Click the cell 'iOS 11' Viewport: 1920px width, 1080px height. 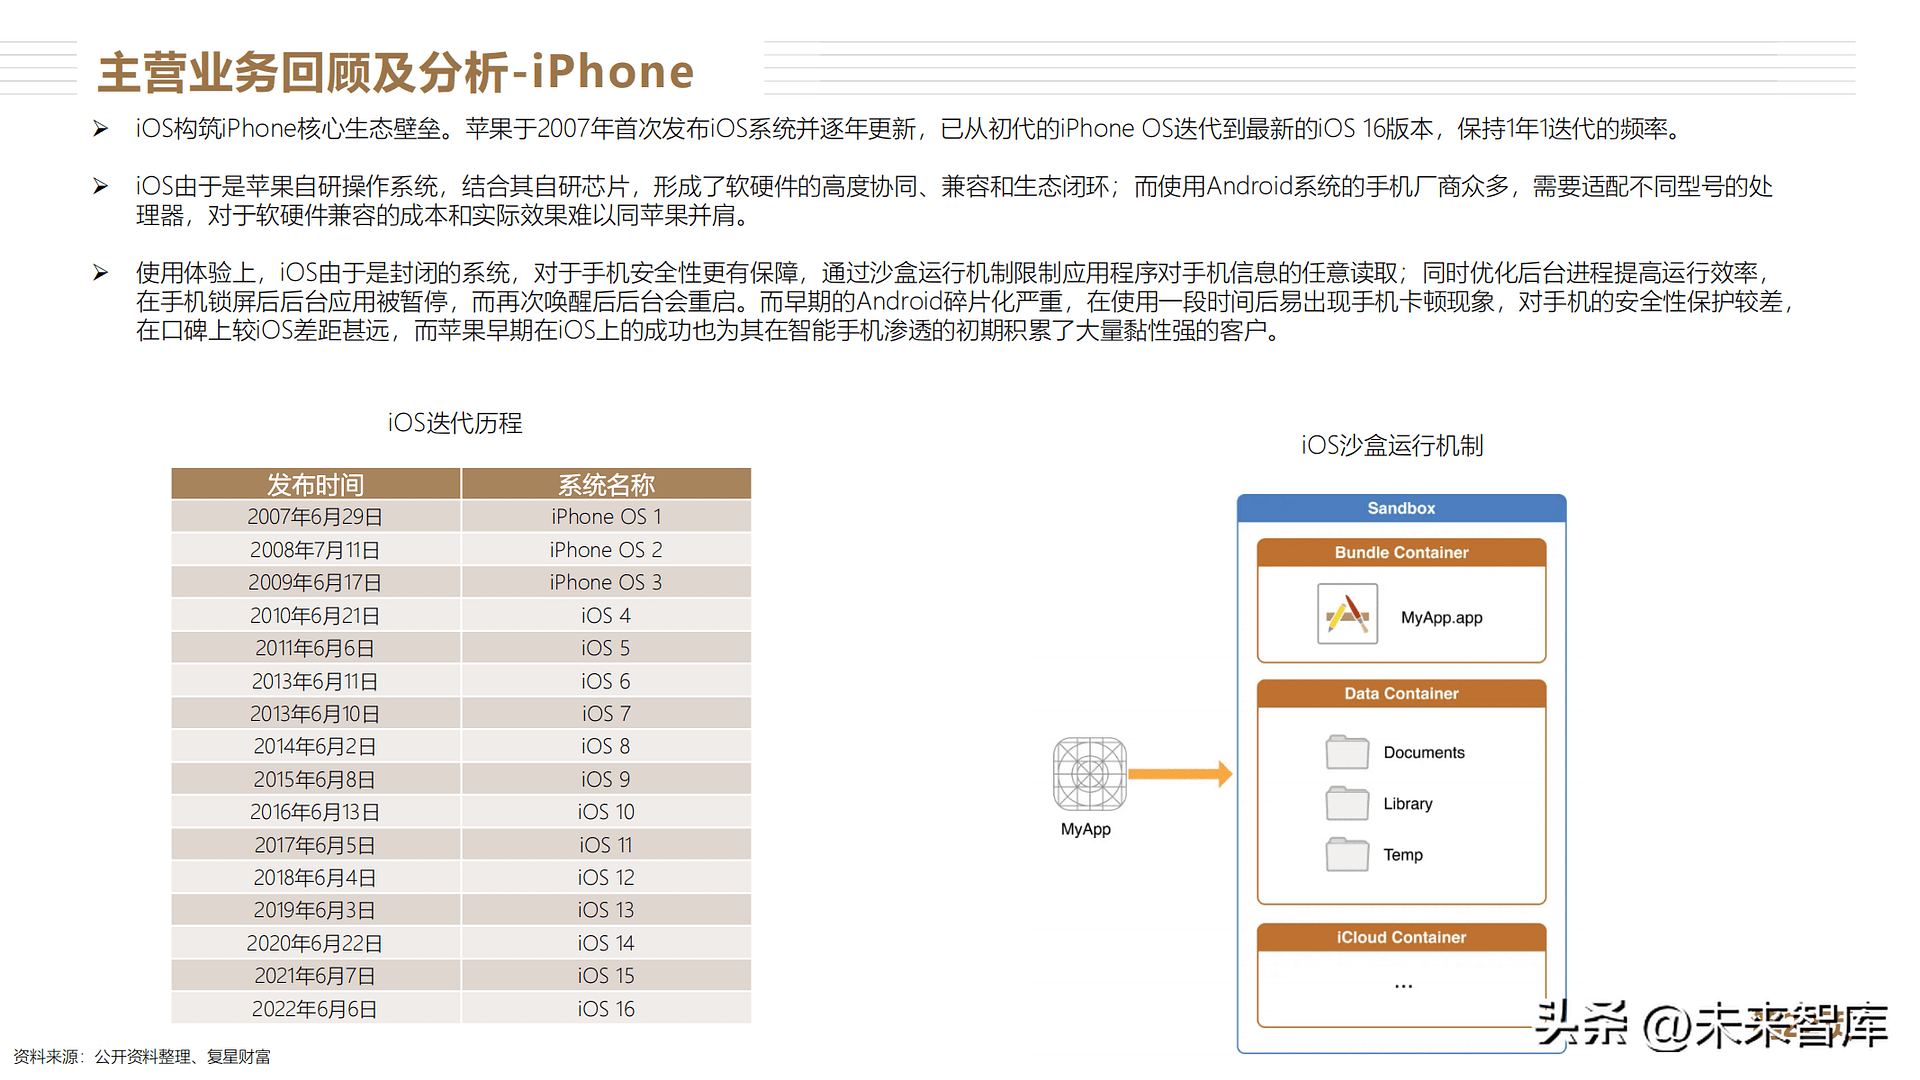(x=606, y=845)
